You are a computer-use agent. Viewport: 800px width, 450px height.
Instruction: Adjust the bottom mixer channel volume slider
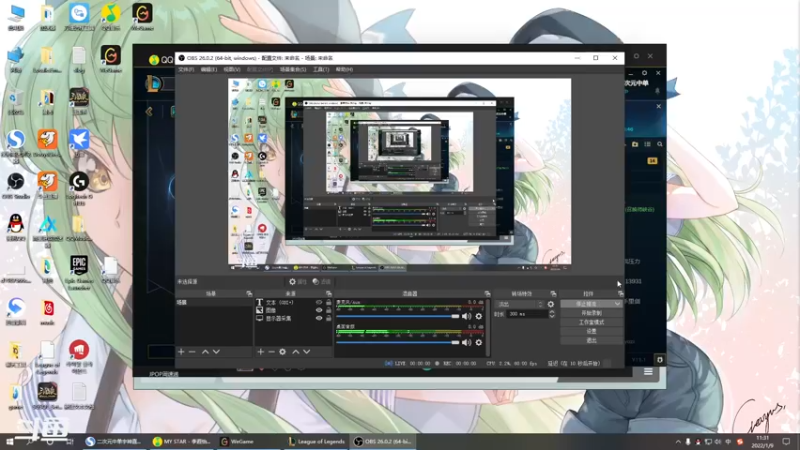[398, 342]
